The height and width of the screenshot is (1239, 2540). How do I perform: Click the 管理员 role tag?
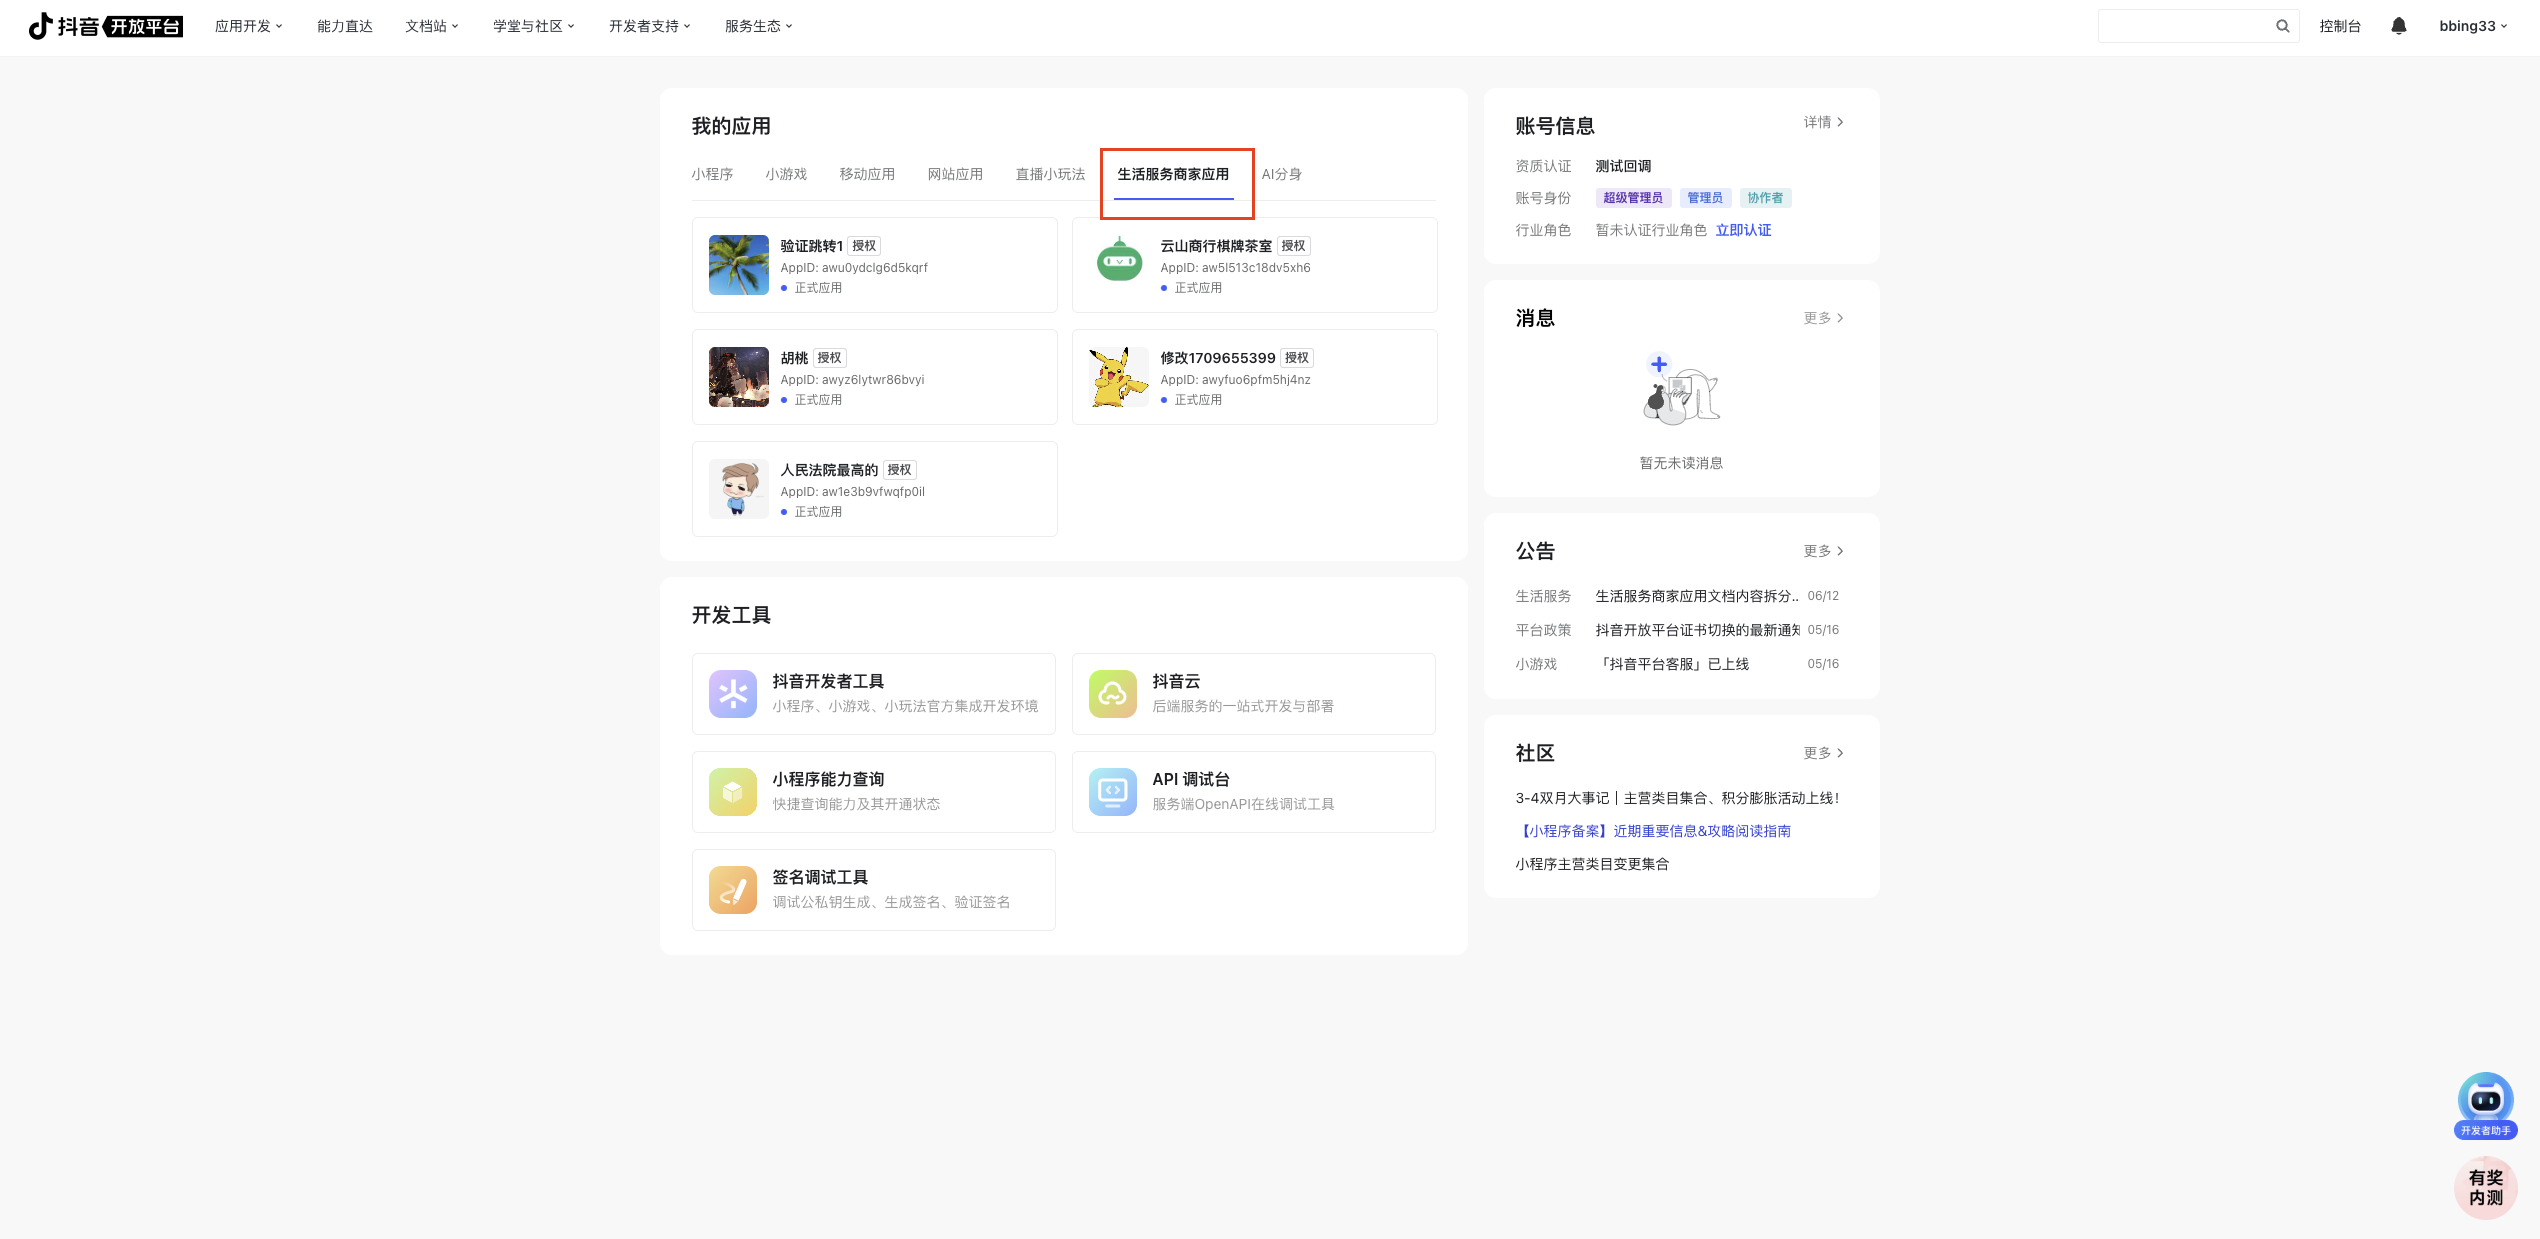pos(1705,198)
